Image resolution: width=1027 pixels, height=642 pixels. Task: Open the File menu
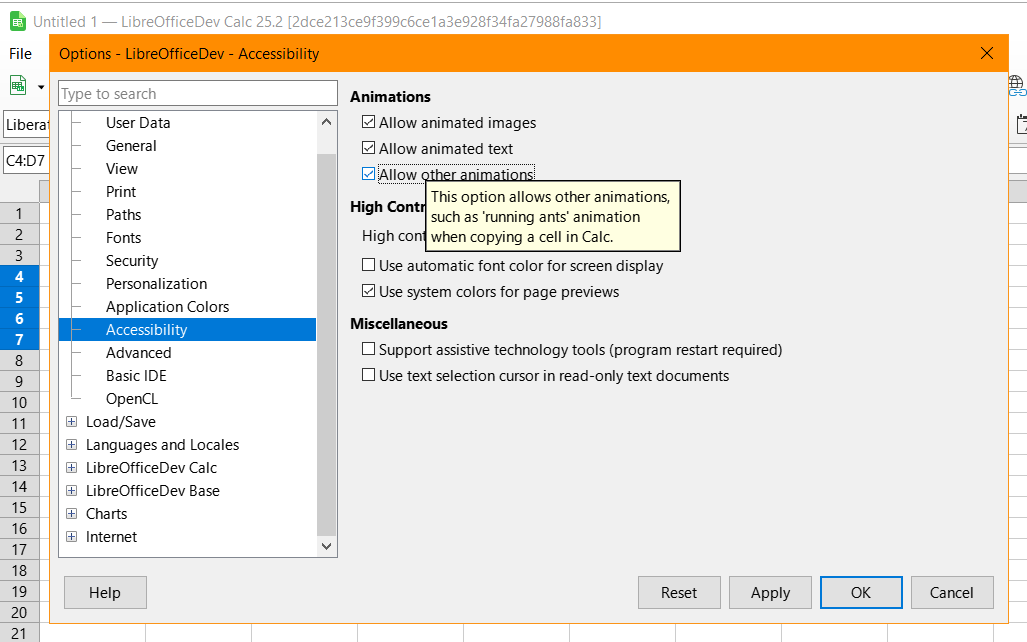point(20,54)
